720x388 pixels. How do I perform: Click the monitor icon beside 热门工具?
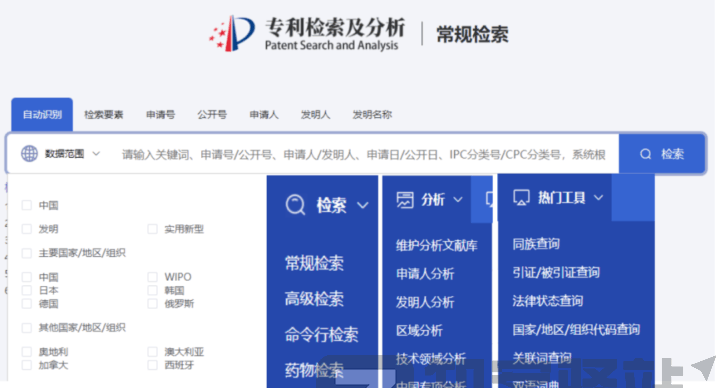point(521,197)
